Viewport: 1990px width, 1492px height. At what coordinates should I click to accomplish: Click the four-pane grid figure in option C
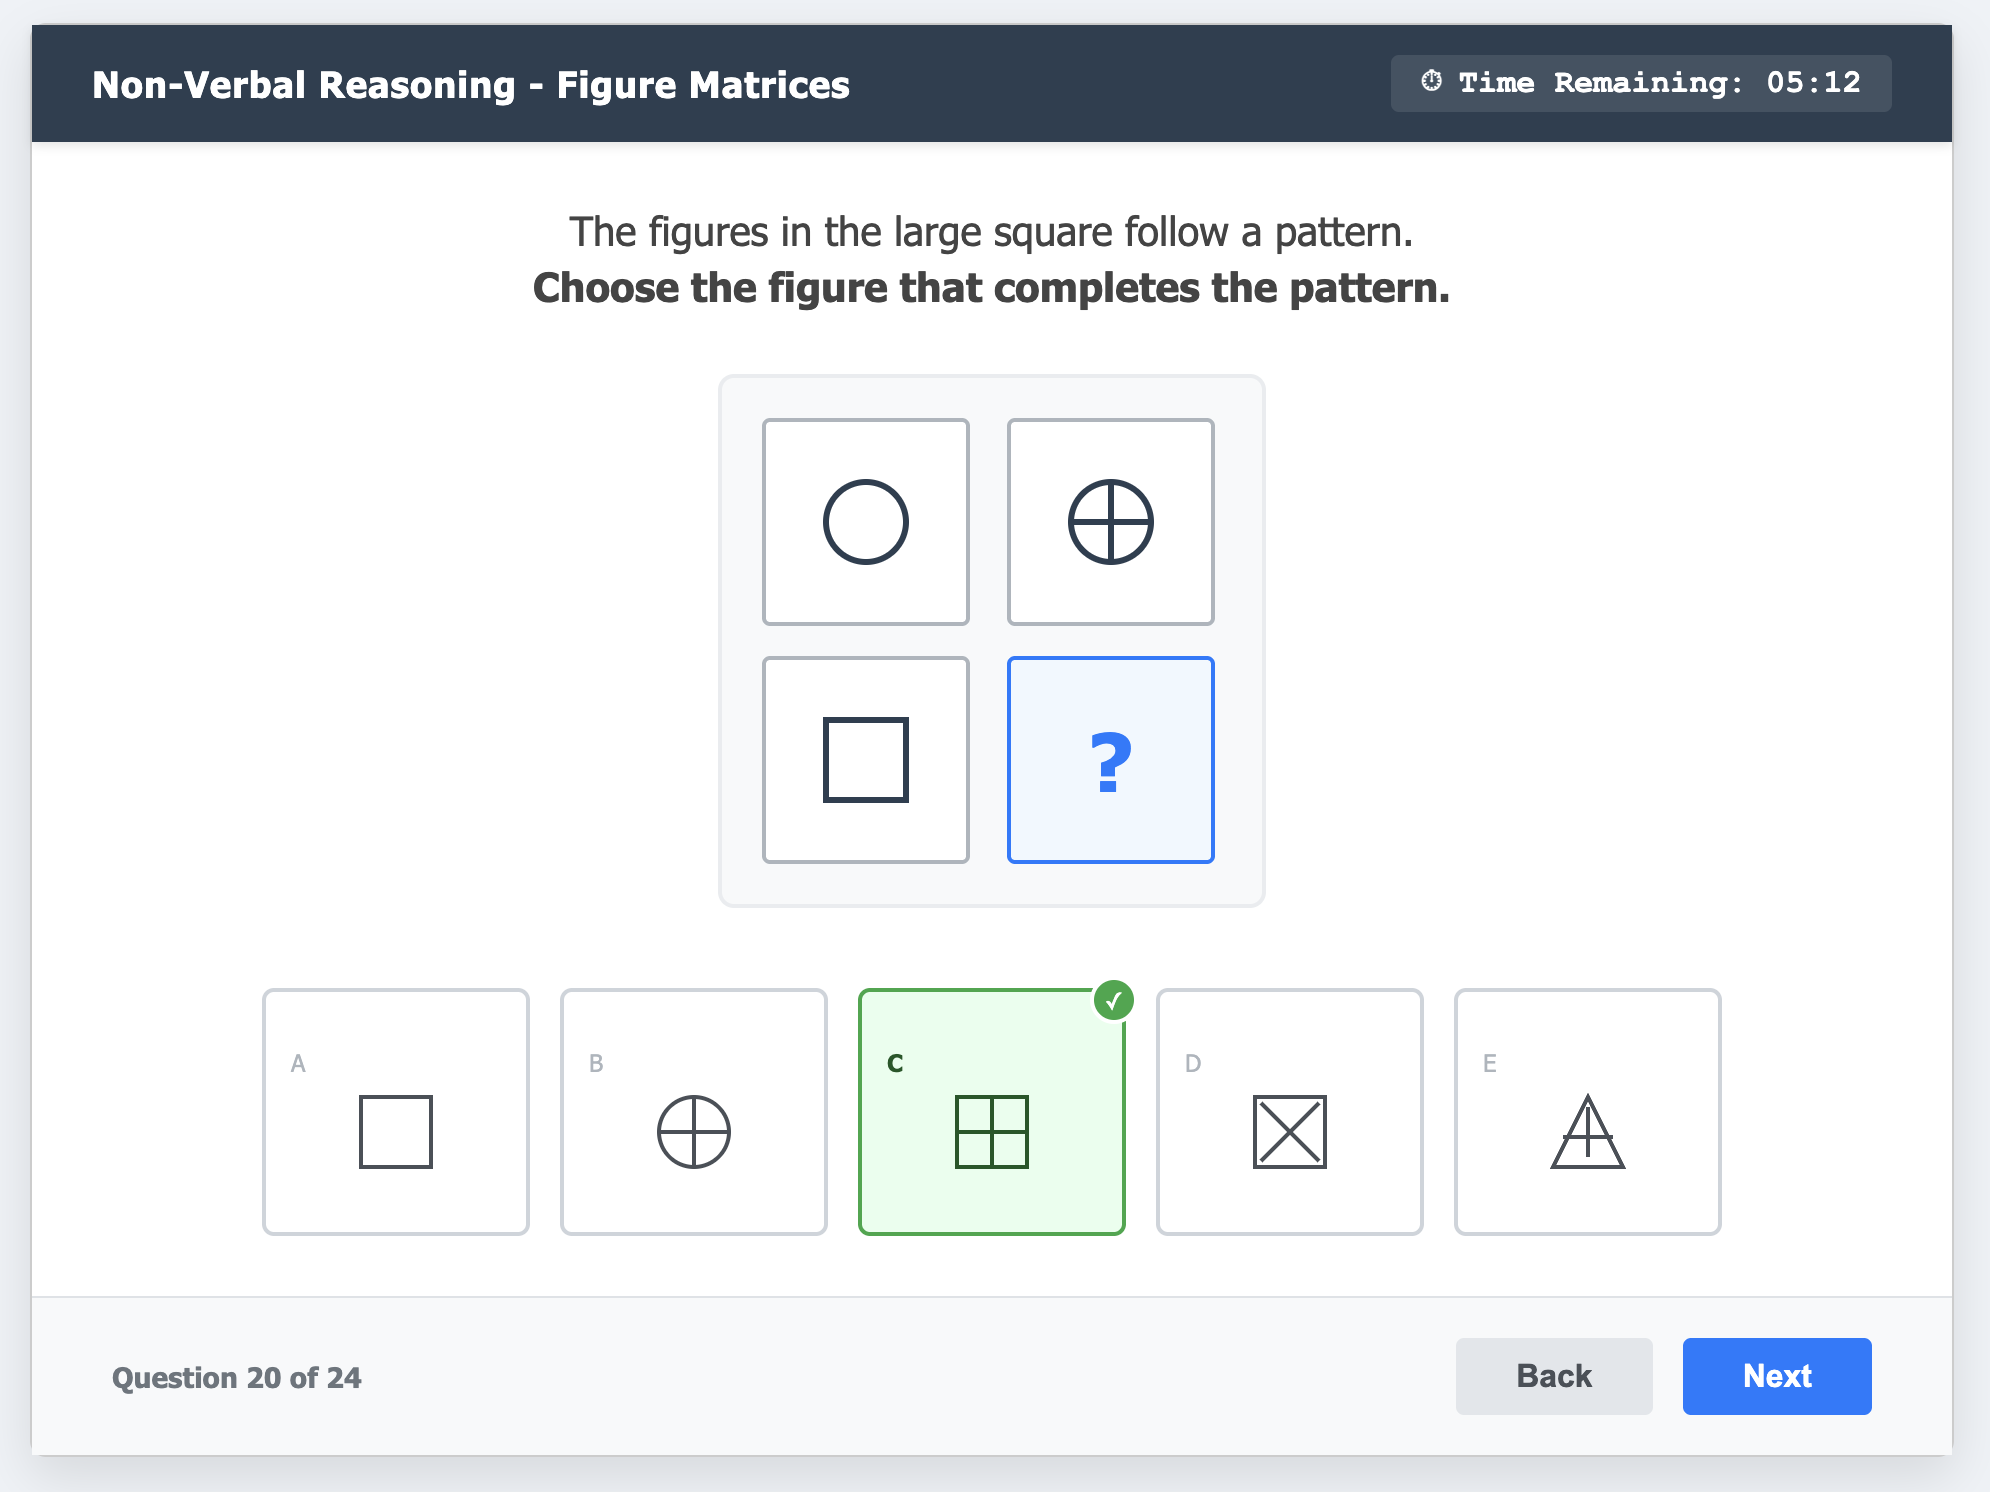[x=991, y=1132]
